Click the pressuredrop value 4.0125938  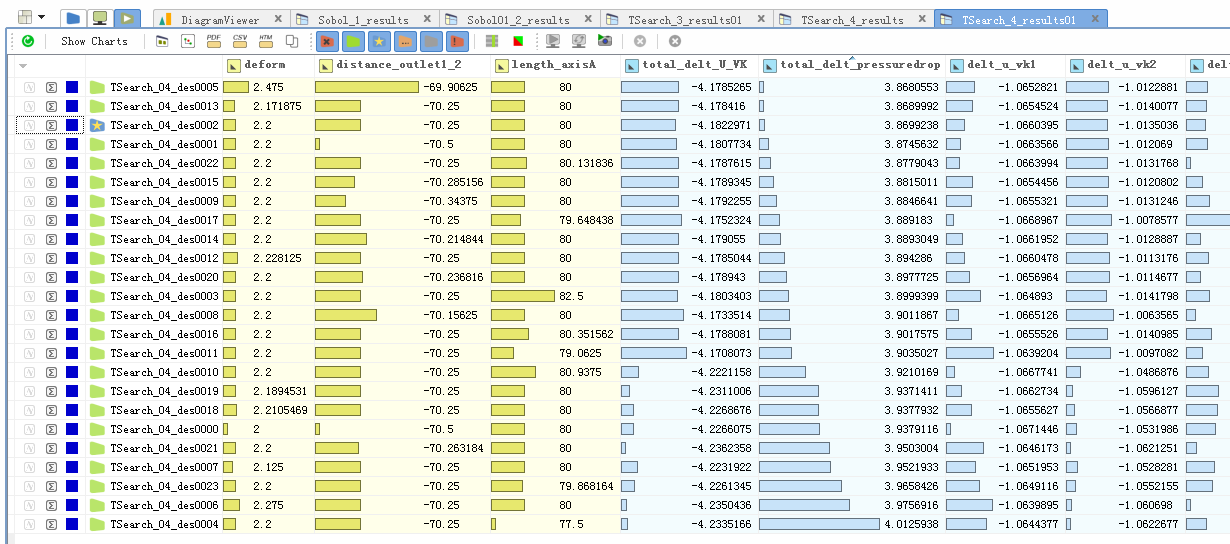[x=911, y=524]
